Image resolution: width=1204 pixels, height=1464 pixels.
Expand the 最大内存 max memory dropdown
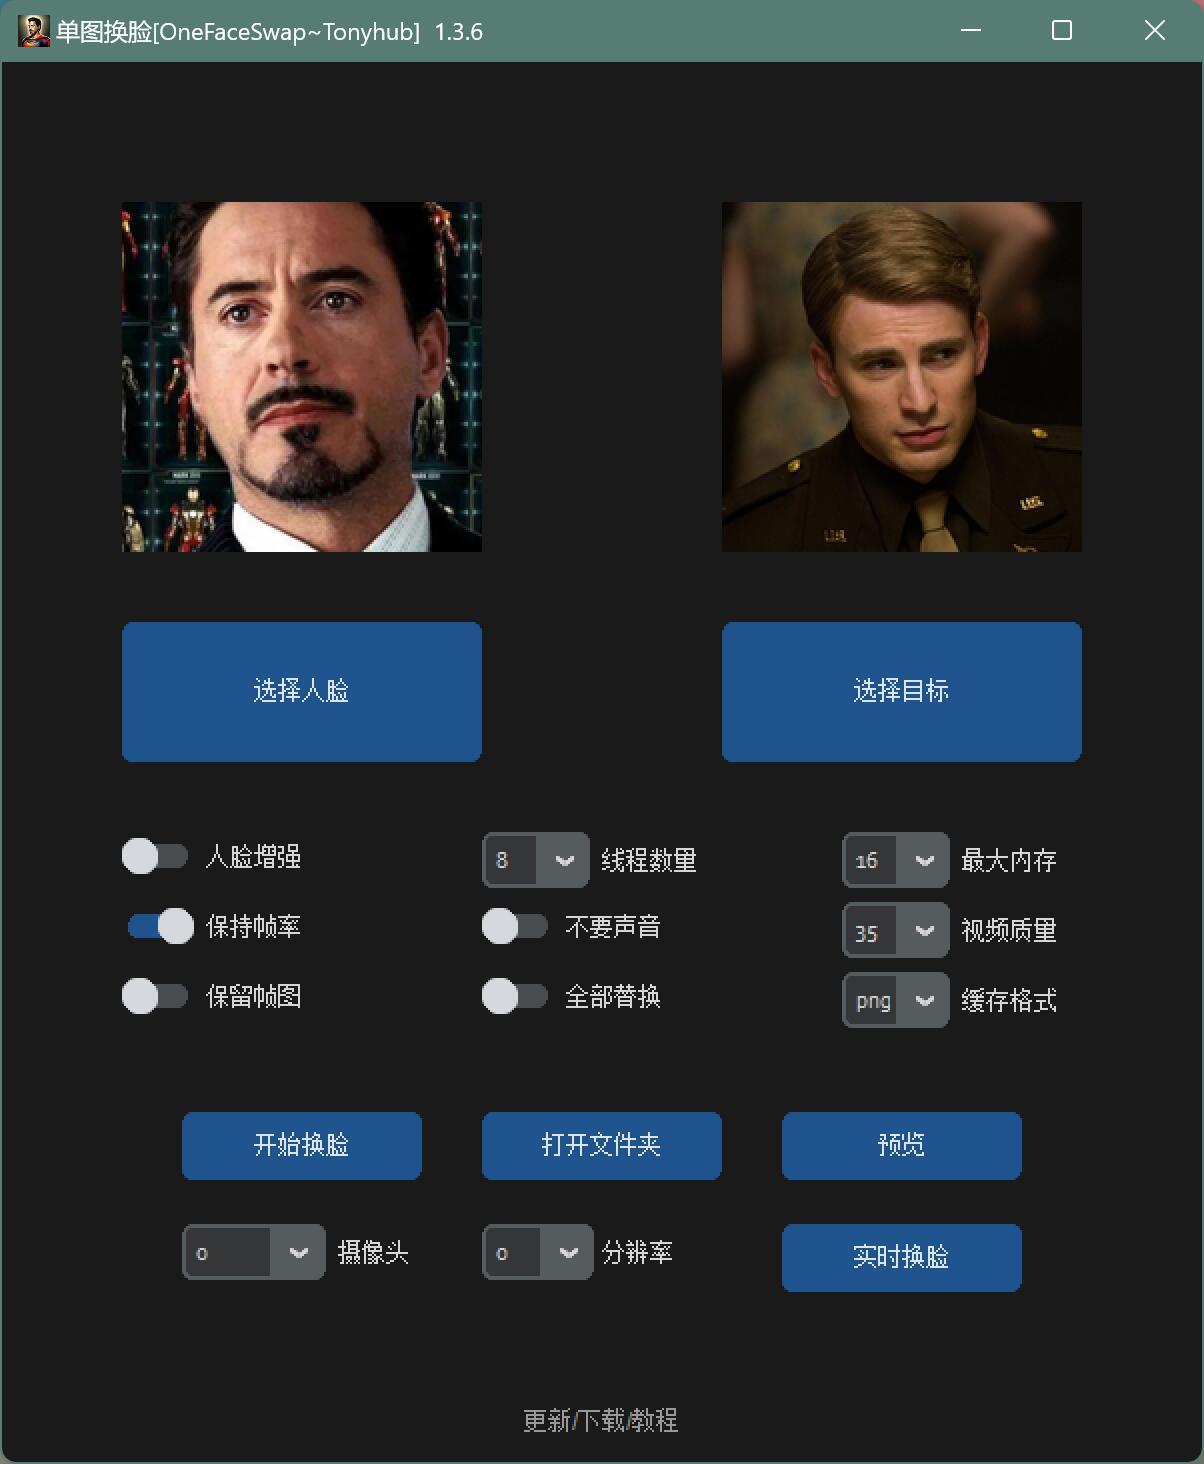pyautogui.click(x=896, y=860)
